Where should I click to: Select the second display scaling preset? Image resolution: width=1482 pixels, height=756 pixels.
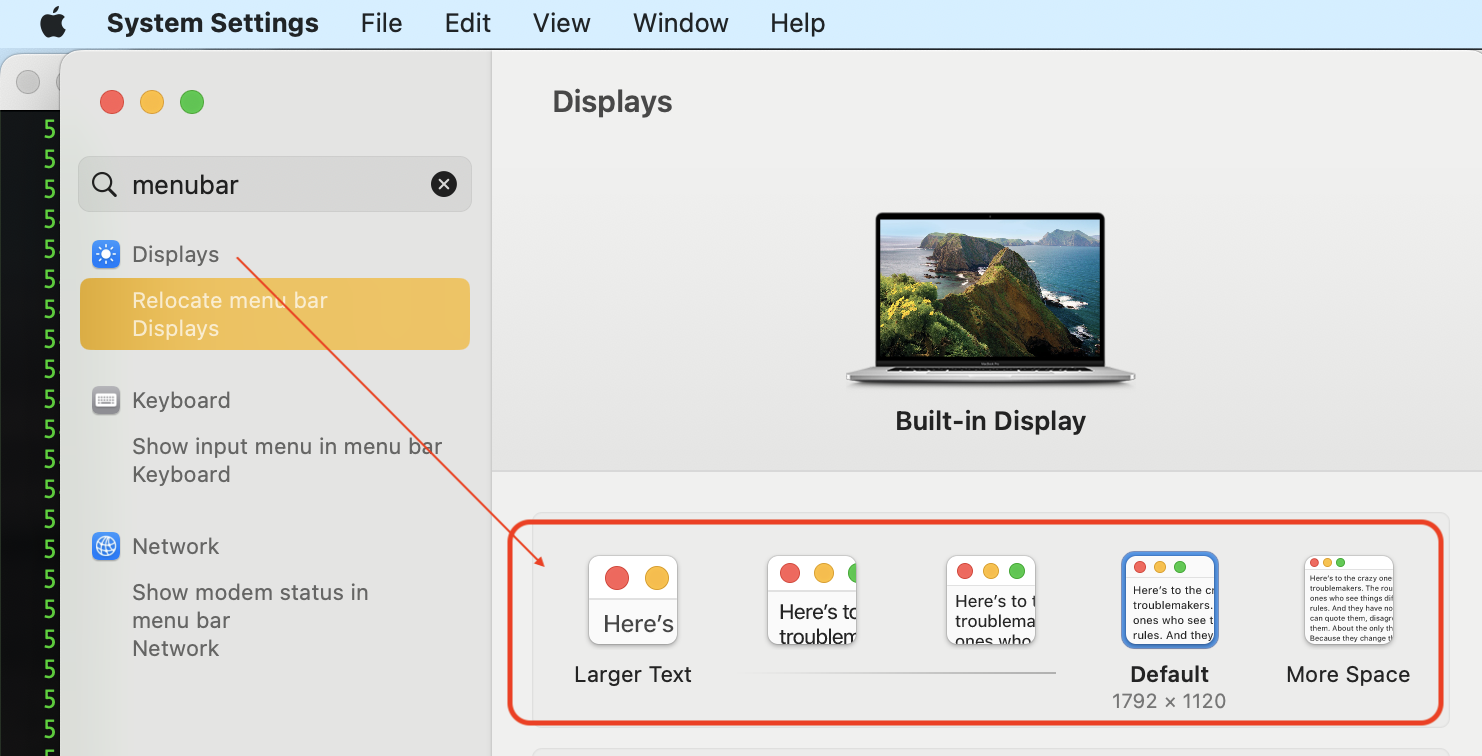click(x=811, y=600)
